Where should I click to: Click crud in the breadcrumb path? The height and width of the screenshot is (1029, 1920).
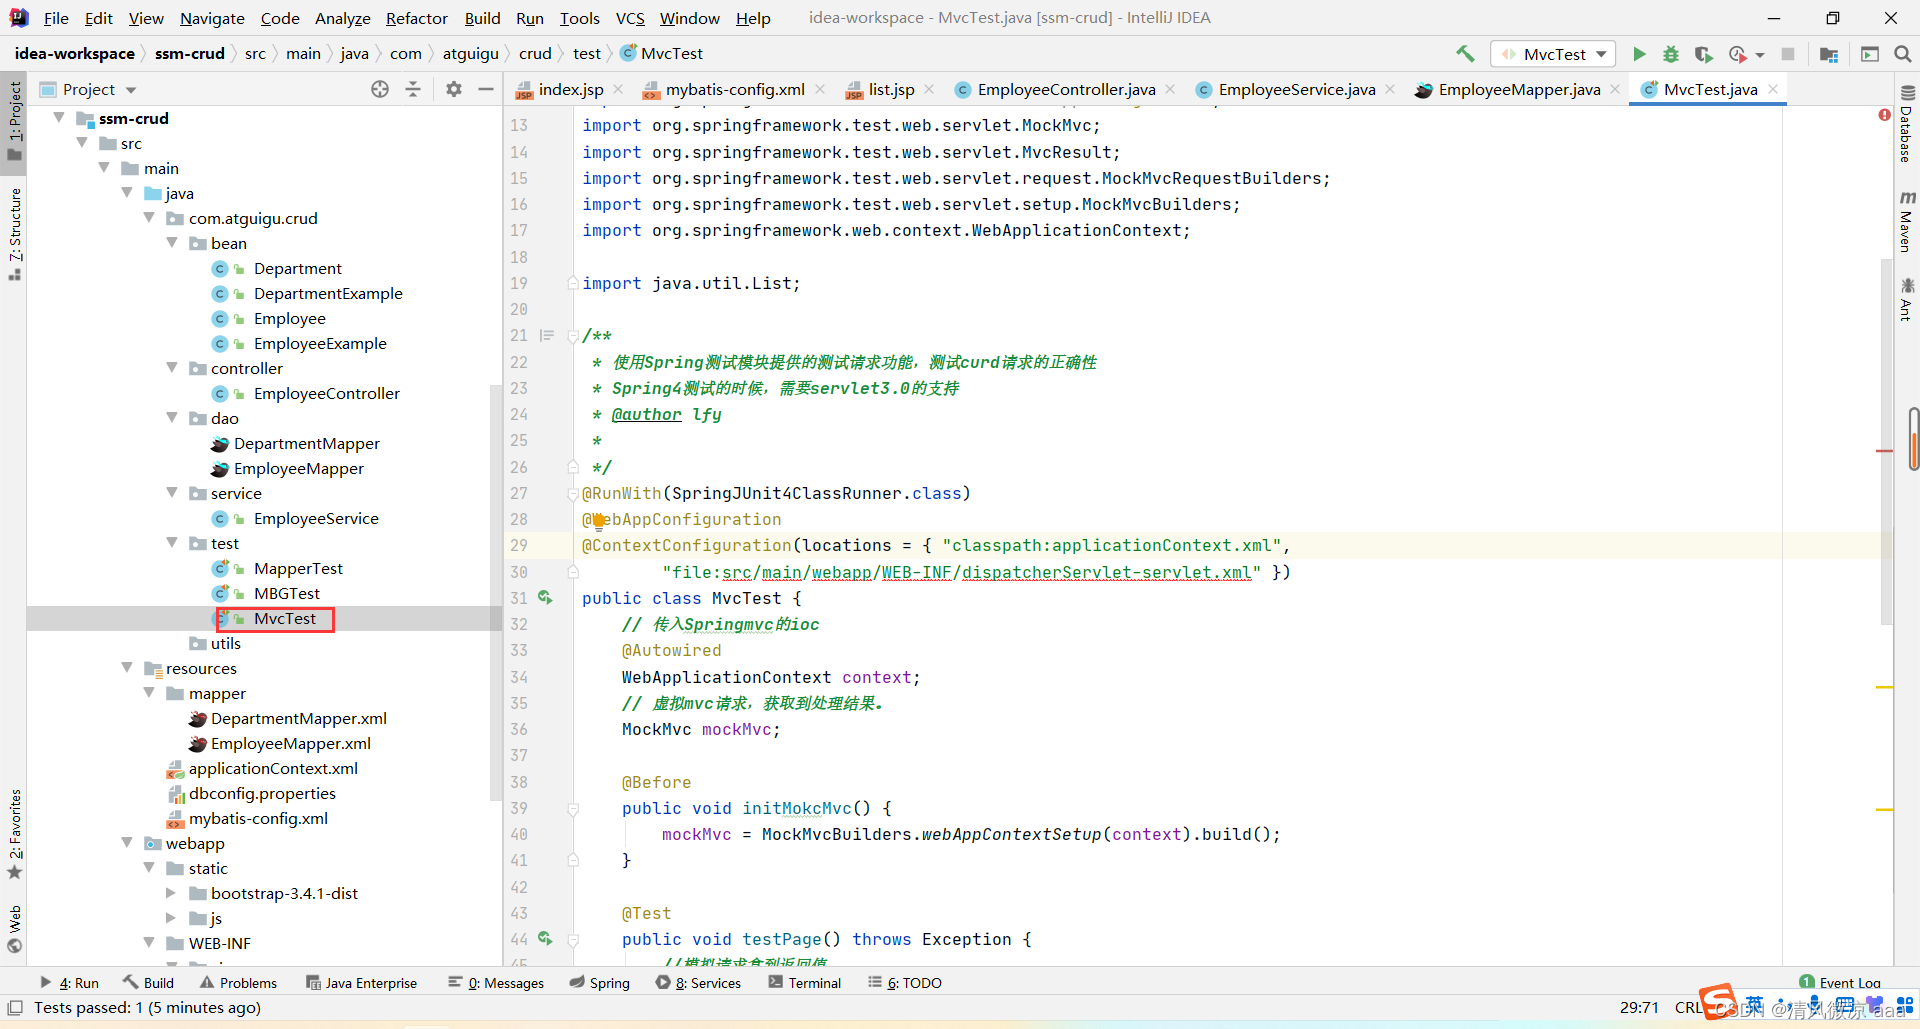pos(535,53)
